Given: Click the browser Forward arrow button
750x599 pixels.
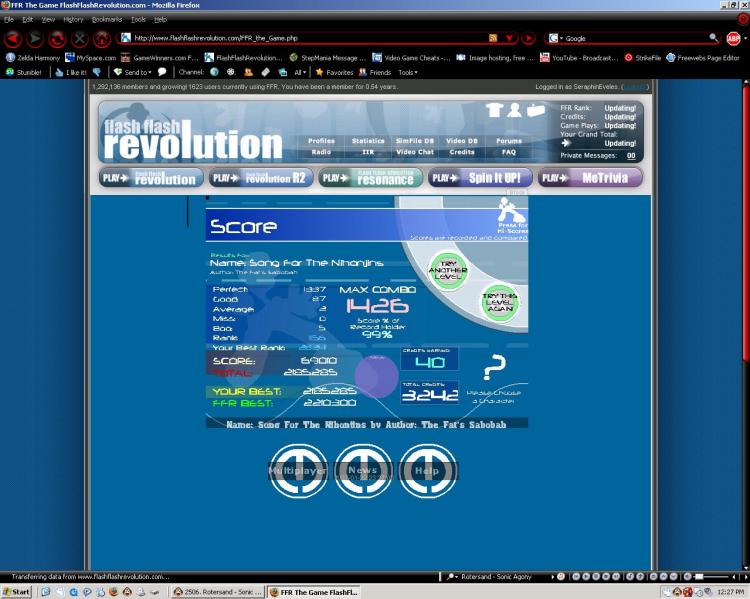Looking at the screenshot, I should (35, 38).
